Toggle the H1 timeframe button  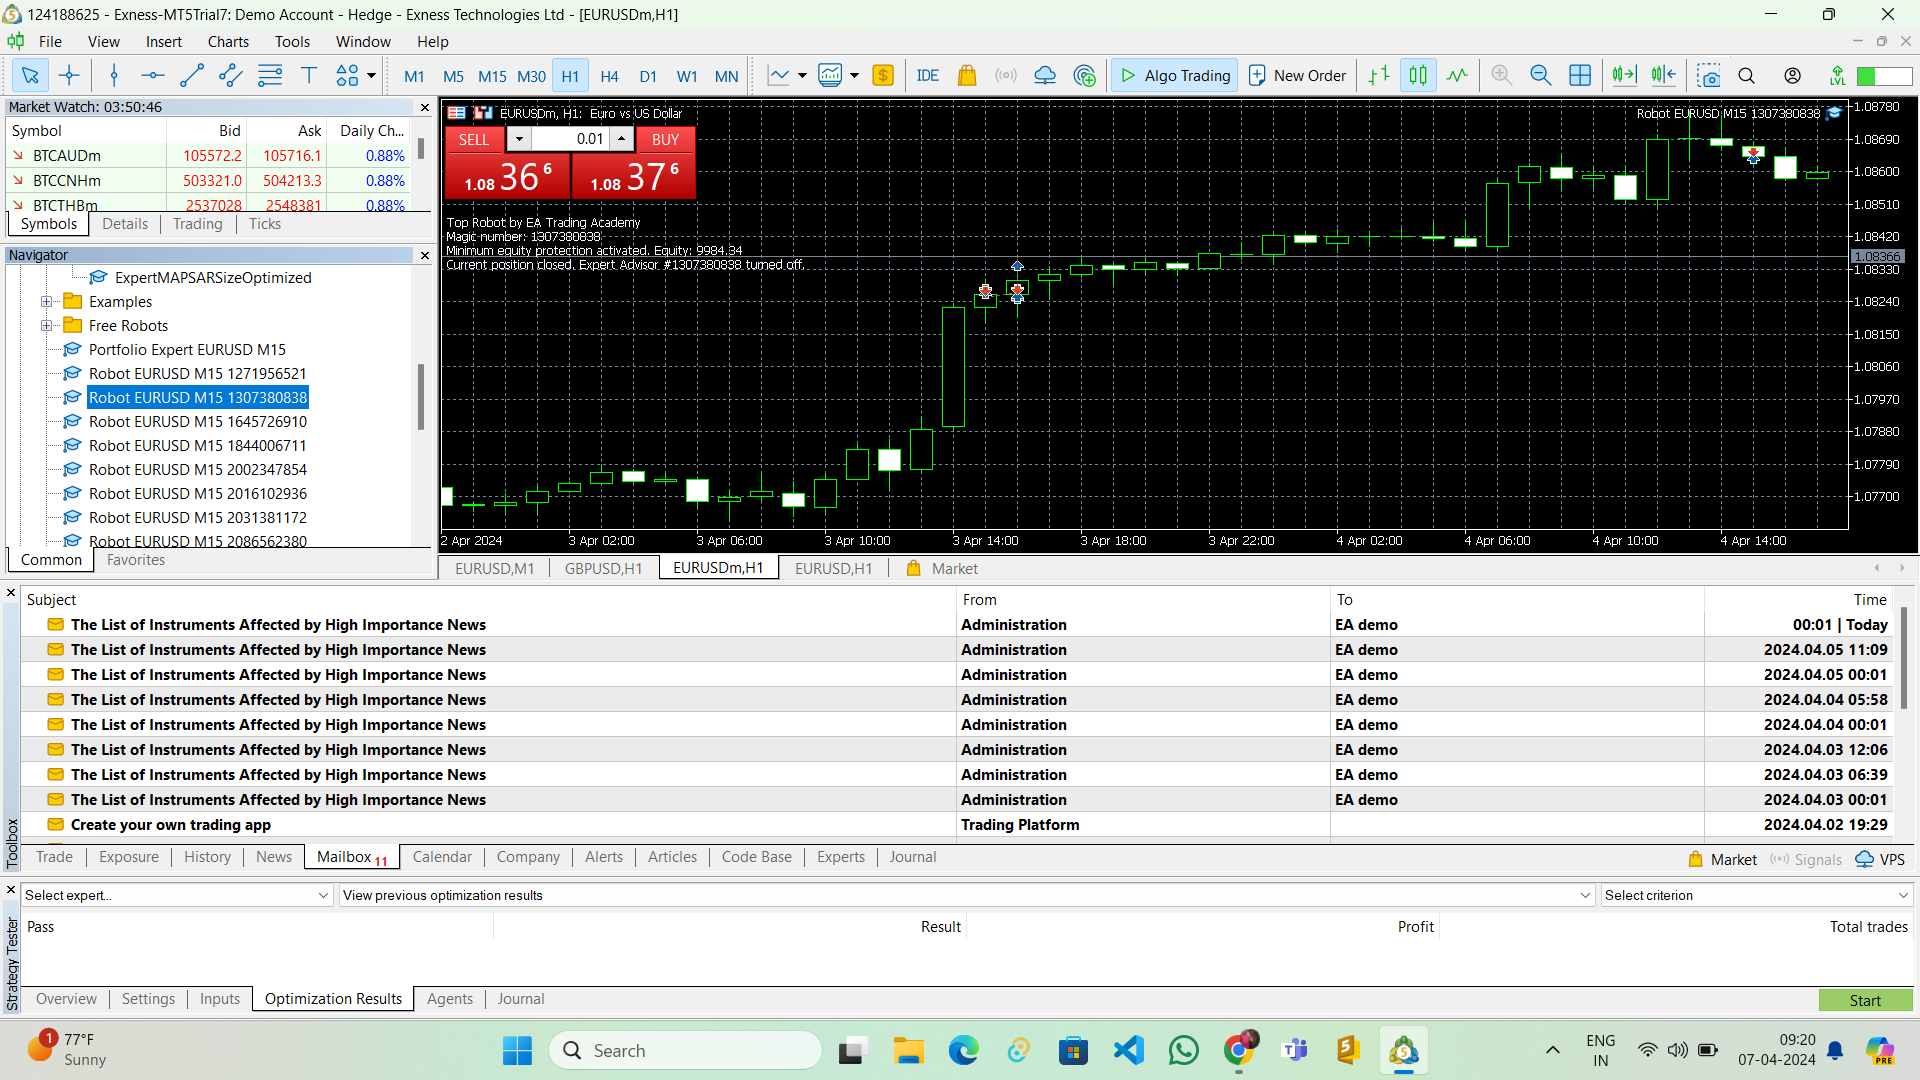(x=570, y=76)
